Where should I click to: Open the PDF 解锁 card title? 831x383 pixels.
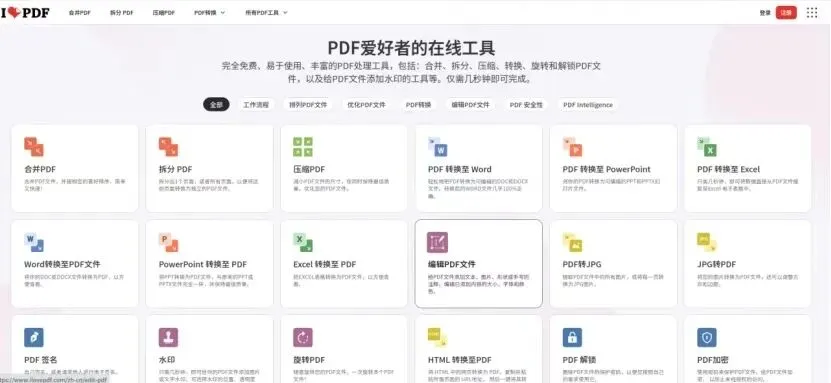[x=580, y=360]
